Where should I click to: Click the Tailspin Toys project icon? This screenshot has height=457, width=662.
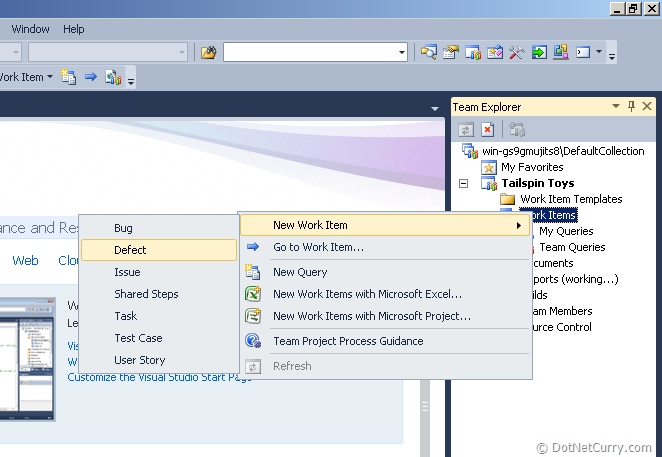tap(489, 183)
